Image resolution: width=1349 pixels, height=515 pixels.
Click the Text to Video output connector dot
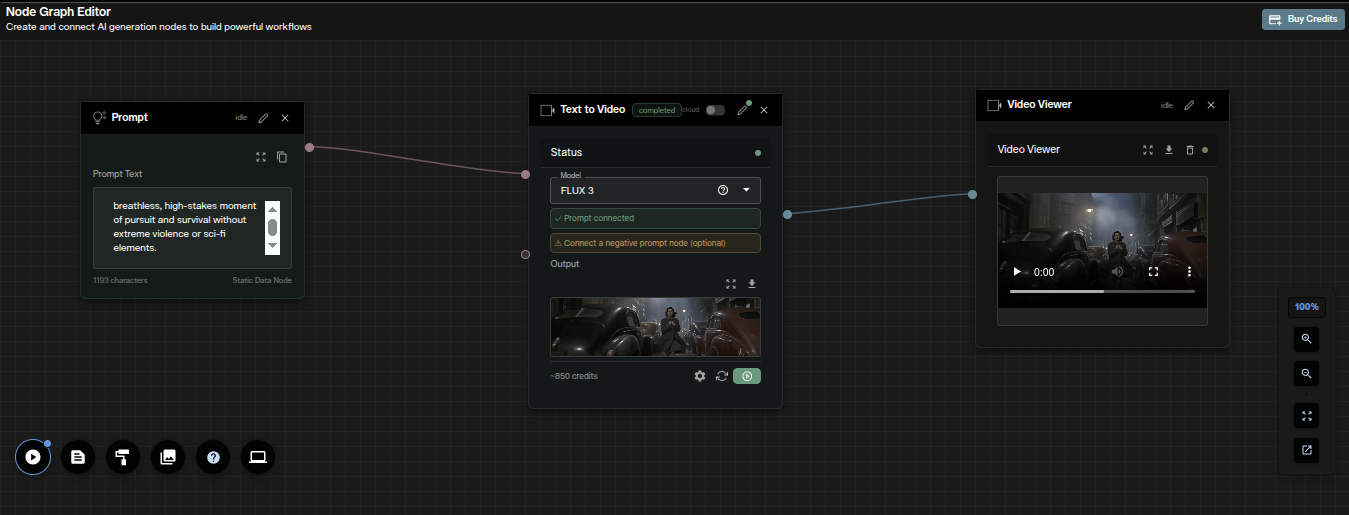788,214
